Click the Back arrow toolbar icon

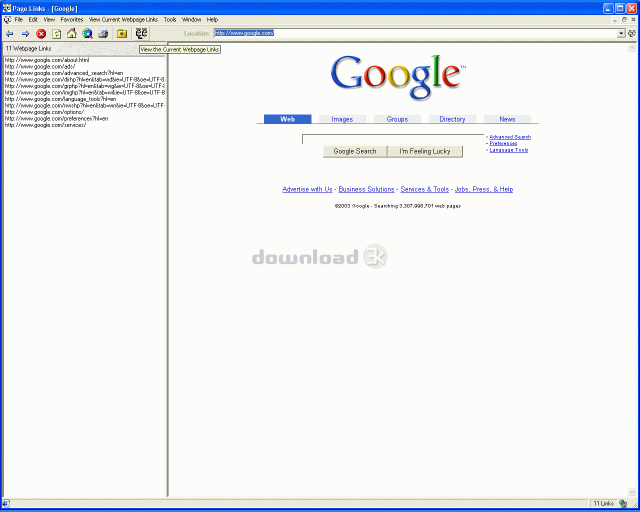click(x=10, y=34)
